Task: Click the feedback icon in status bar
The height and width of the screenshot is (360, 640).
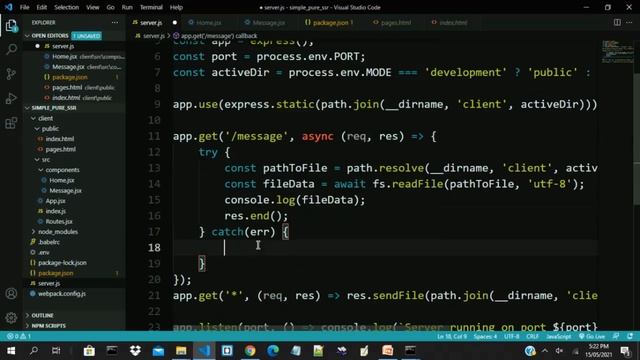Action: 616,336
